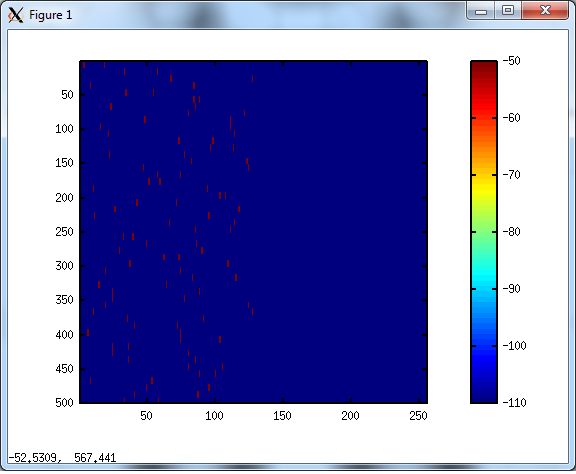576x474 pixels.
Task: Click the cursor coordinates readout at bottom left
Action: click(62, 458)
